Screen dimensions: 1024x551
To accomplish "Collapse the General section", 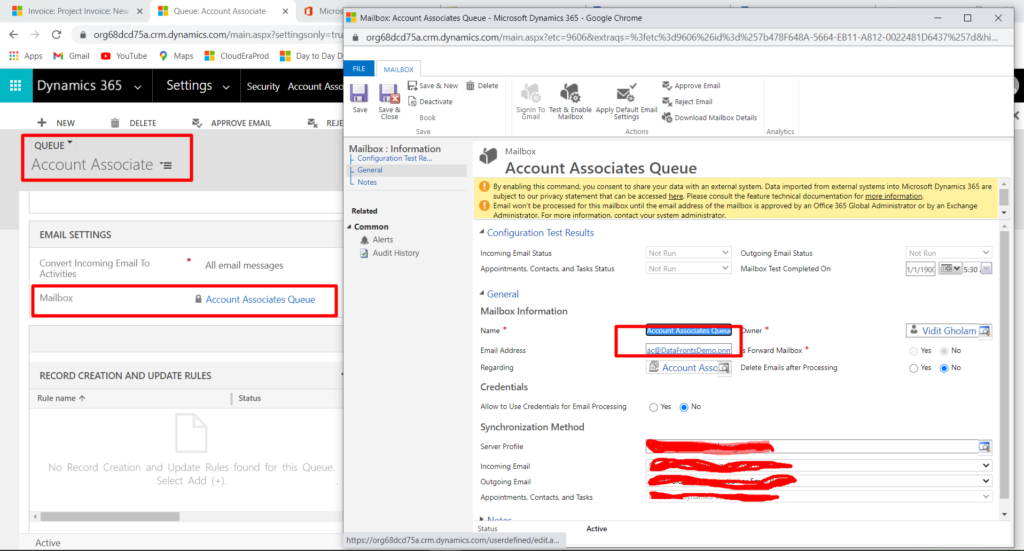I will (x=482, y=293).
